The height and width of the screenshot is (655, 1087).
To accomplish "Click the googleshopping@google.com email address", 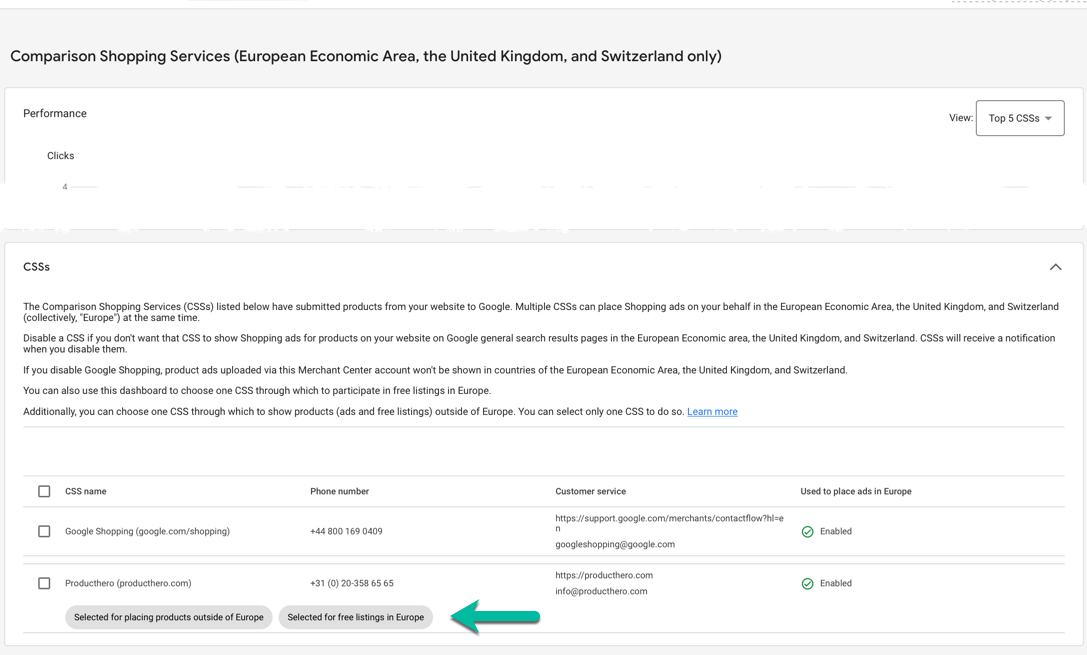I will (615, 544).
